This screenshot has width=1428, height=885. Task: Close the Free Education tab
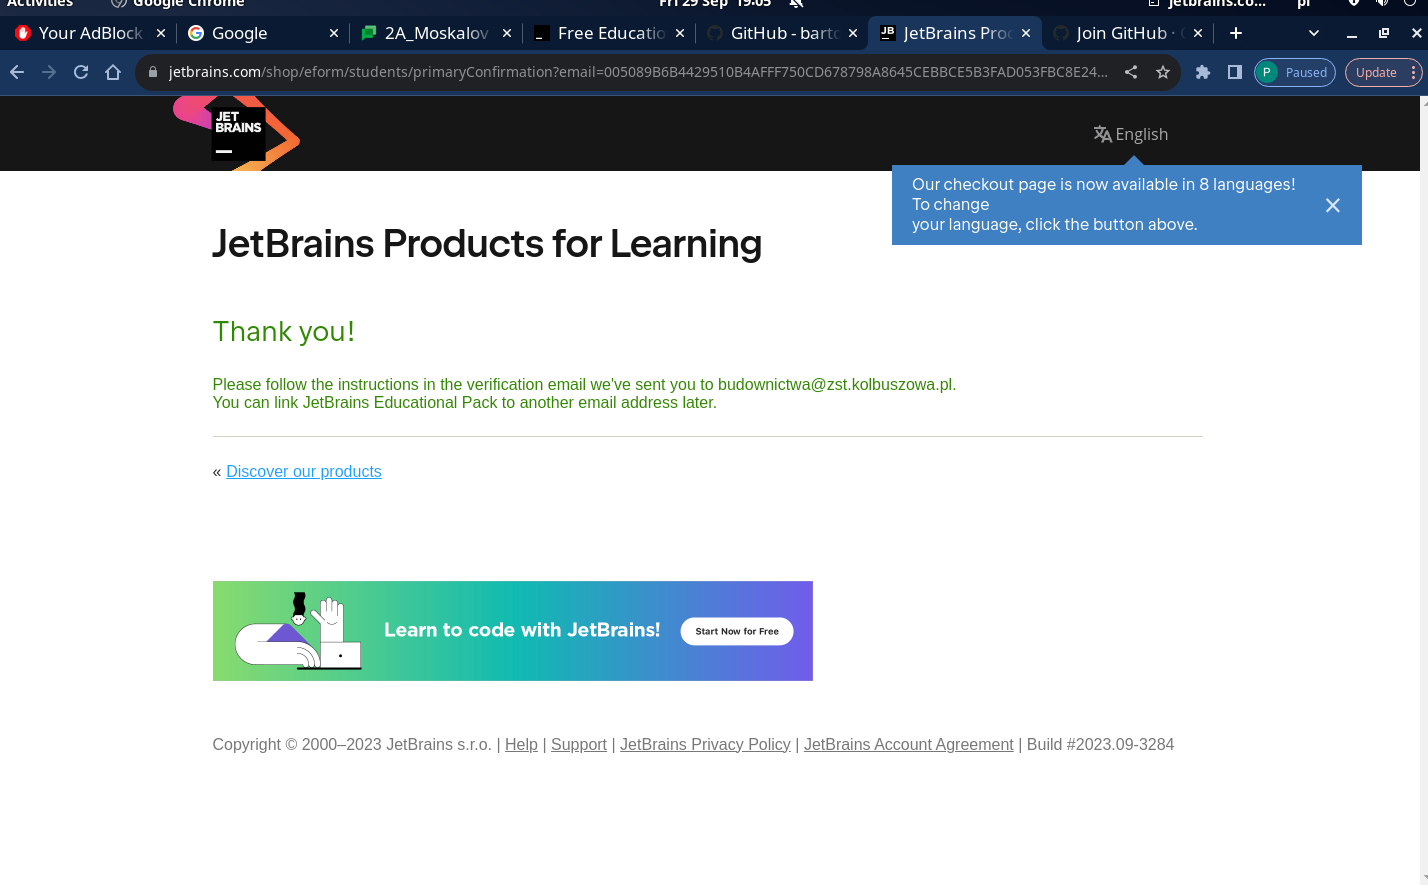(680, 33)
